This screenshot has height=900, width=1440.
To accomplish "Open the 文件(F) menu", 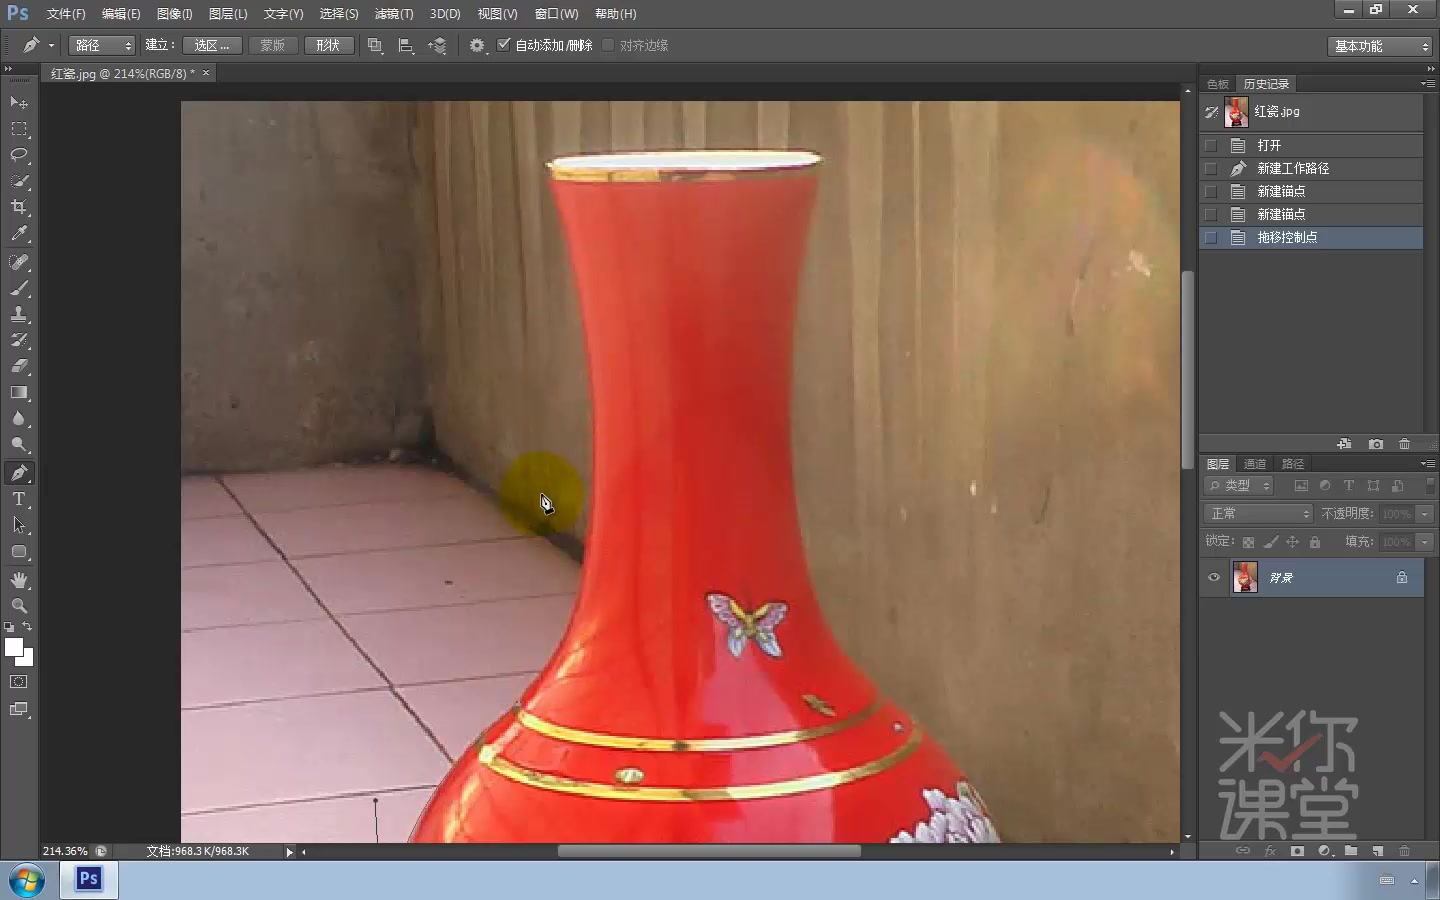I will [x=66, y=14].
